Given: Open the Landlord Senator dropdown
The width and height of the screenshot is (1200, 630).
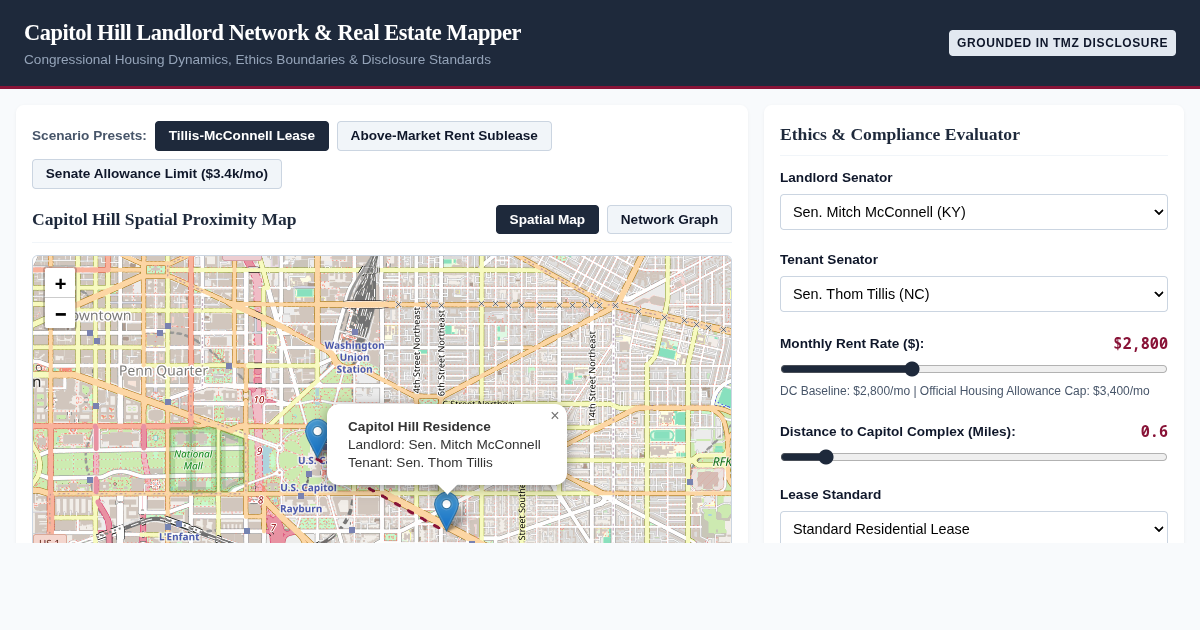Looking at the screenshot, I should click(974, 212).
